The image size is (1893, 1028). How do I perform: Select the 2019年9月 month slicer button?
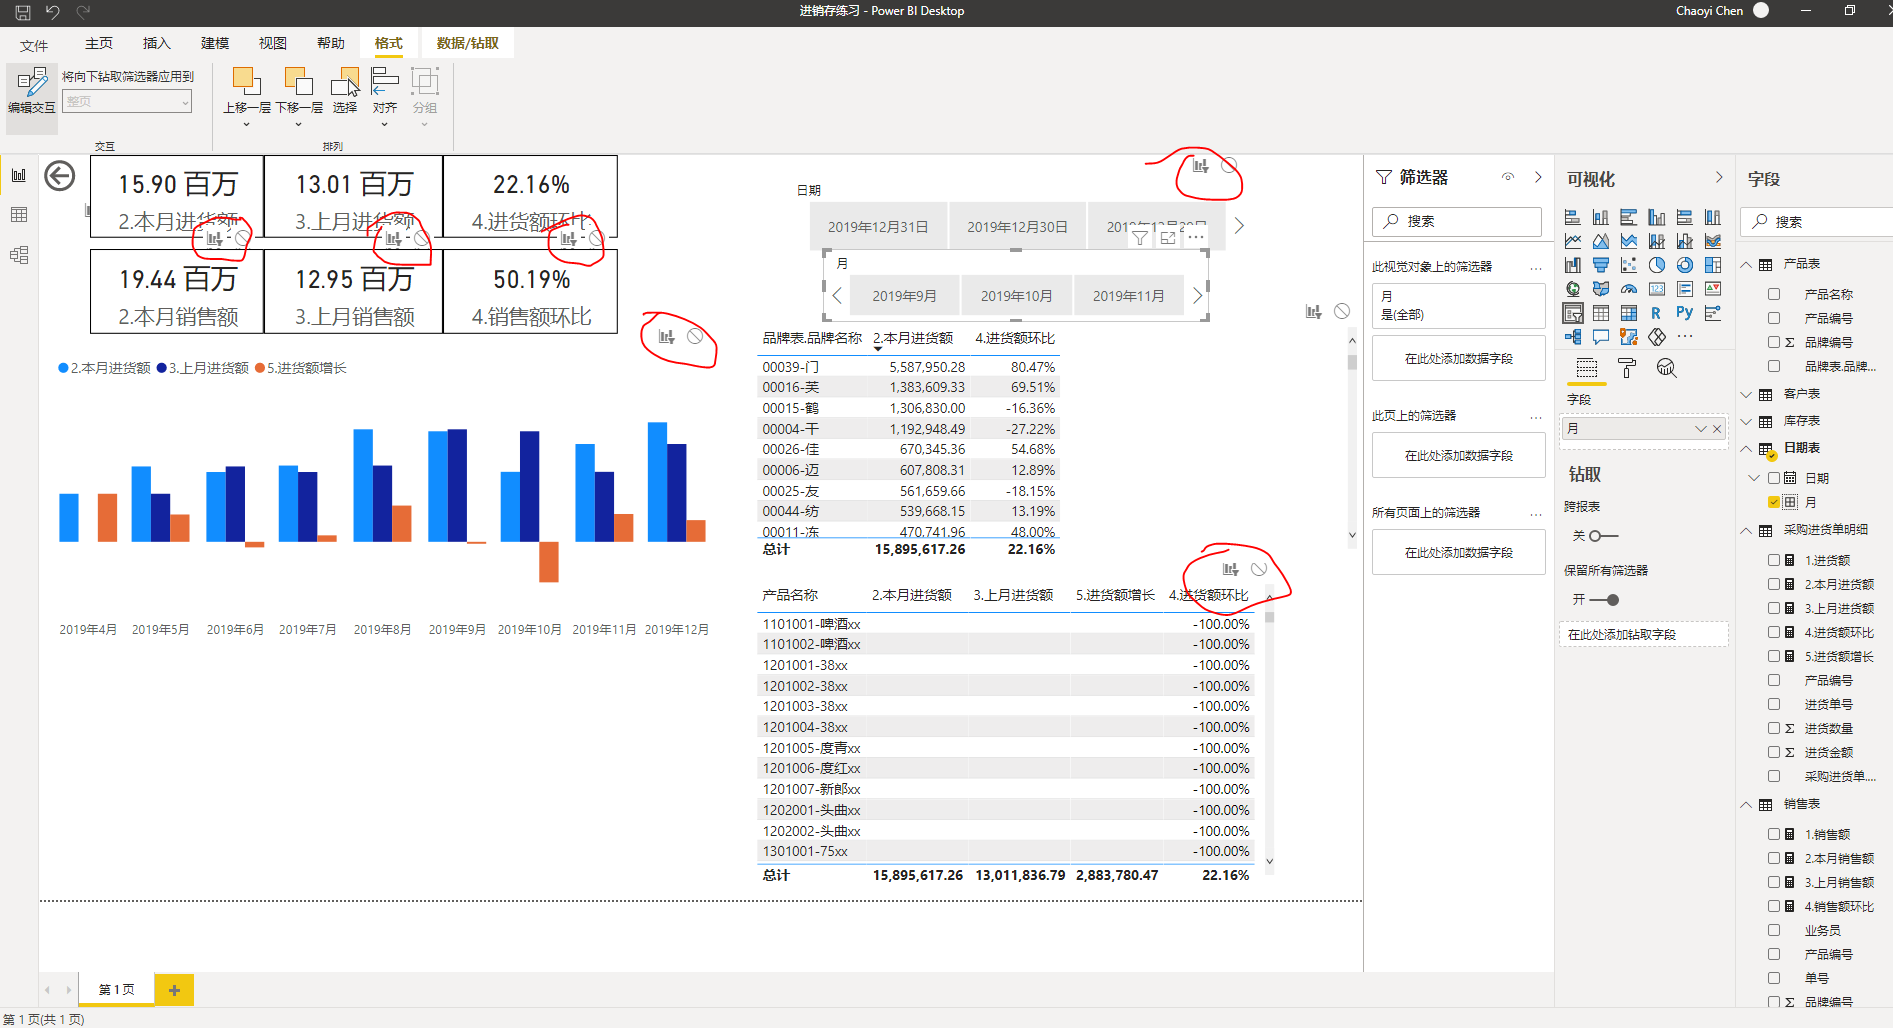[x=904, y=296]
